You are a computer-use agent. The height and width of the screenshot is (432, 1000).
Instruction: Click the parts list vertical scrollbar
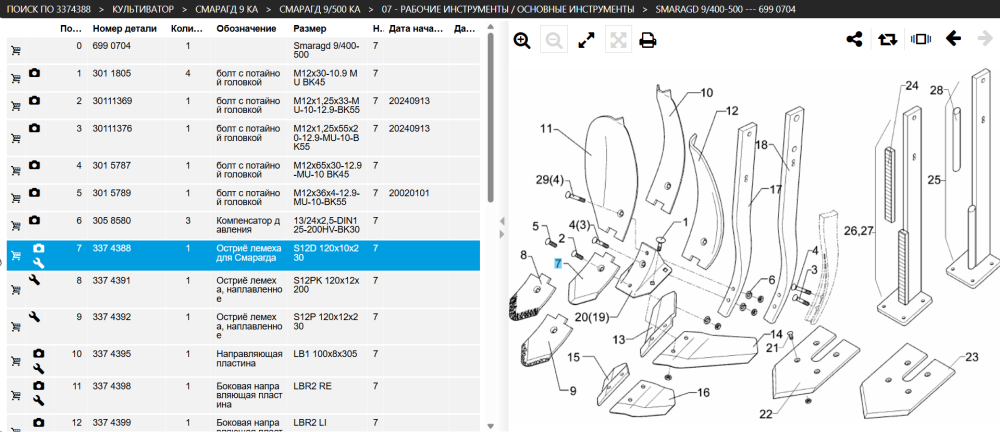(490, 118)
